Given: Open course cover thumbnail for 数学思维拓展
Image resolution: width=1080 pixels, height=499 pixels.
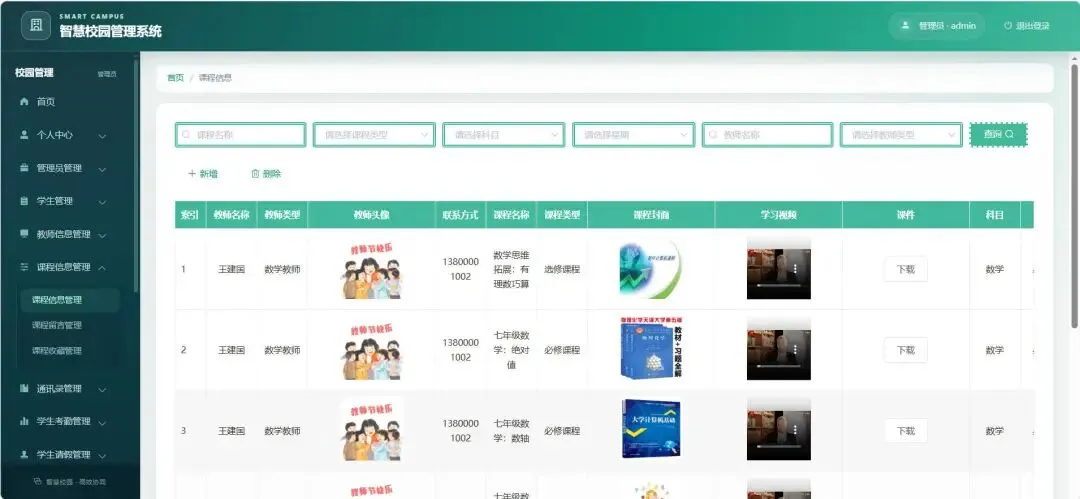Looking at the screenshot, I should [651, 269].
